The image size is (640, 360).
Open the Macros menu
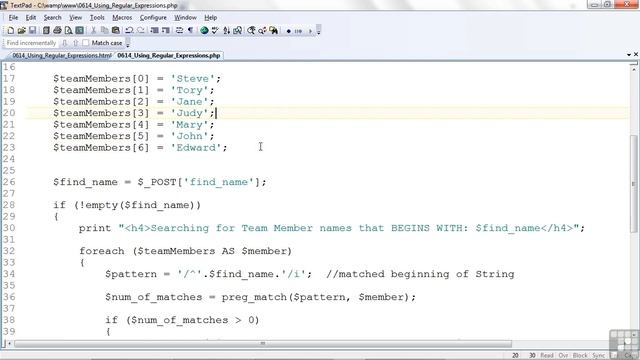(122, 18)
